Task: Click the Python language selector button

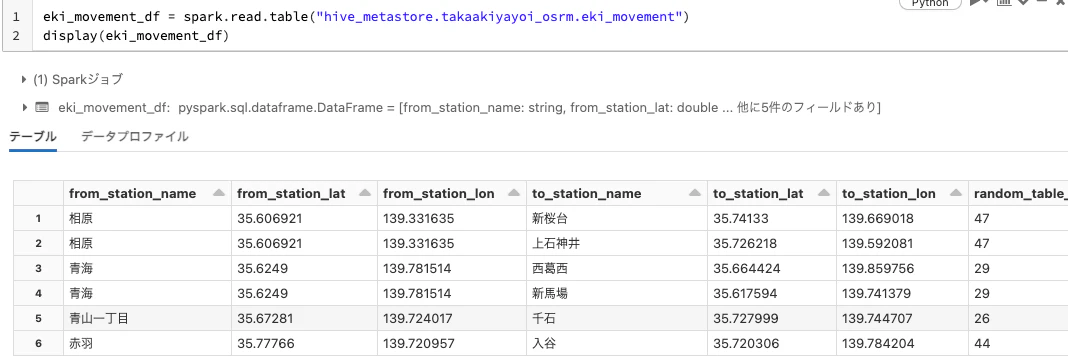Action: 930,3
